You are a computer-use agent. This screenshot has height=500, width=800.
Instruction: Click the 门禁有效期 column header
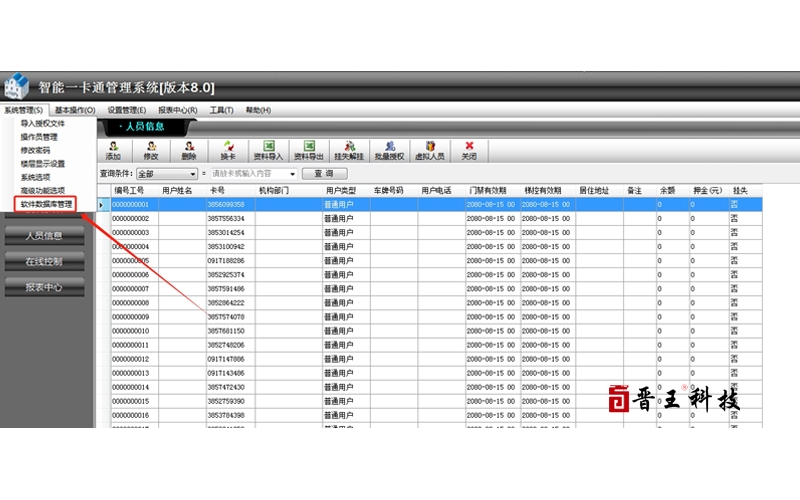pos(493,190)
